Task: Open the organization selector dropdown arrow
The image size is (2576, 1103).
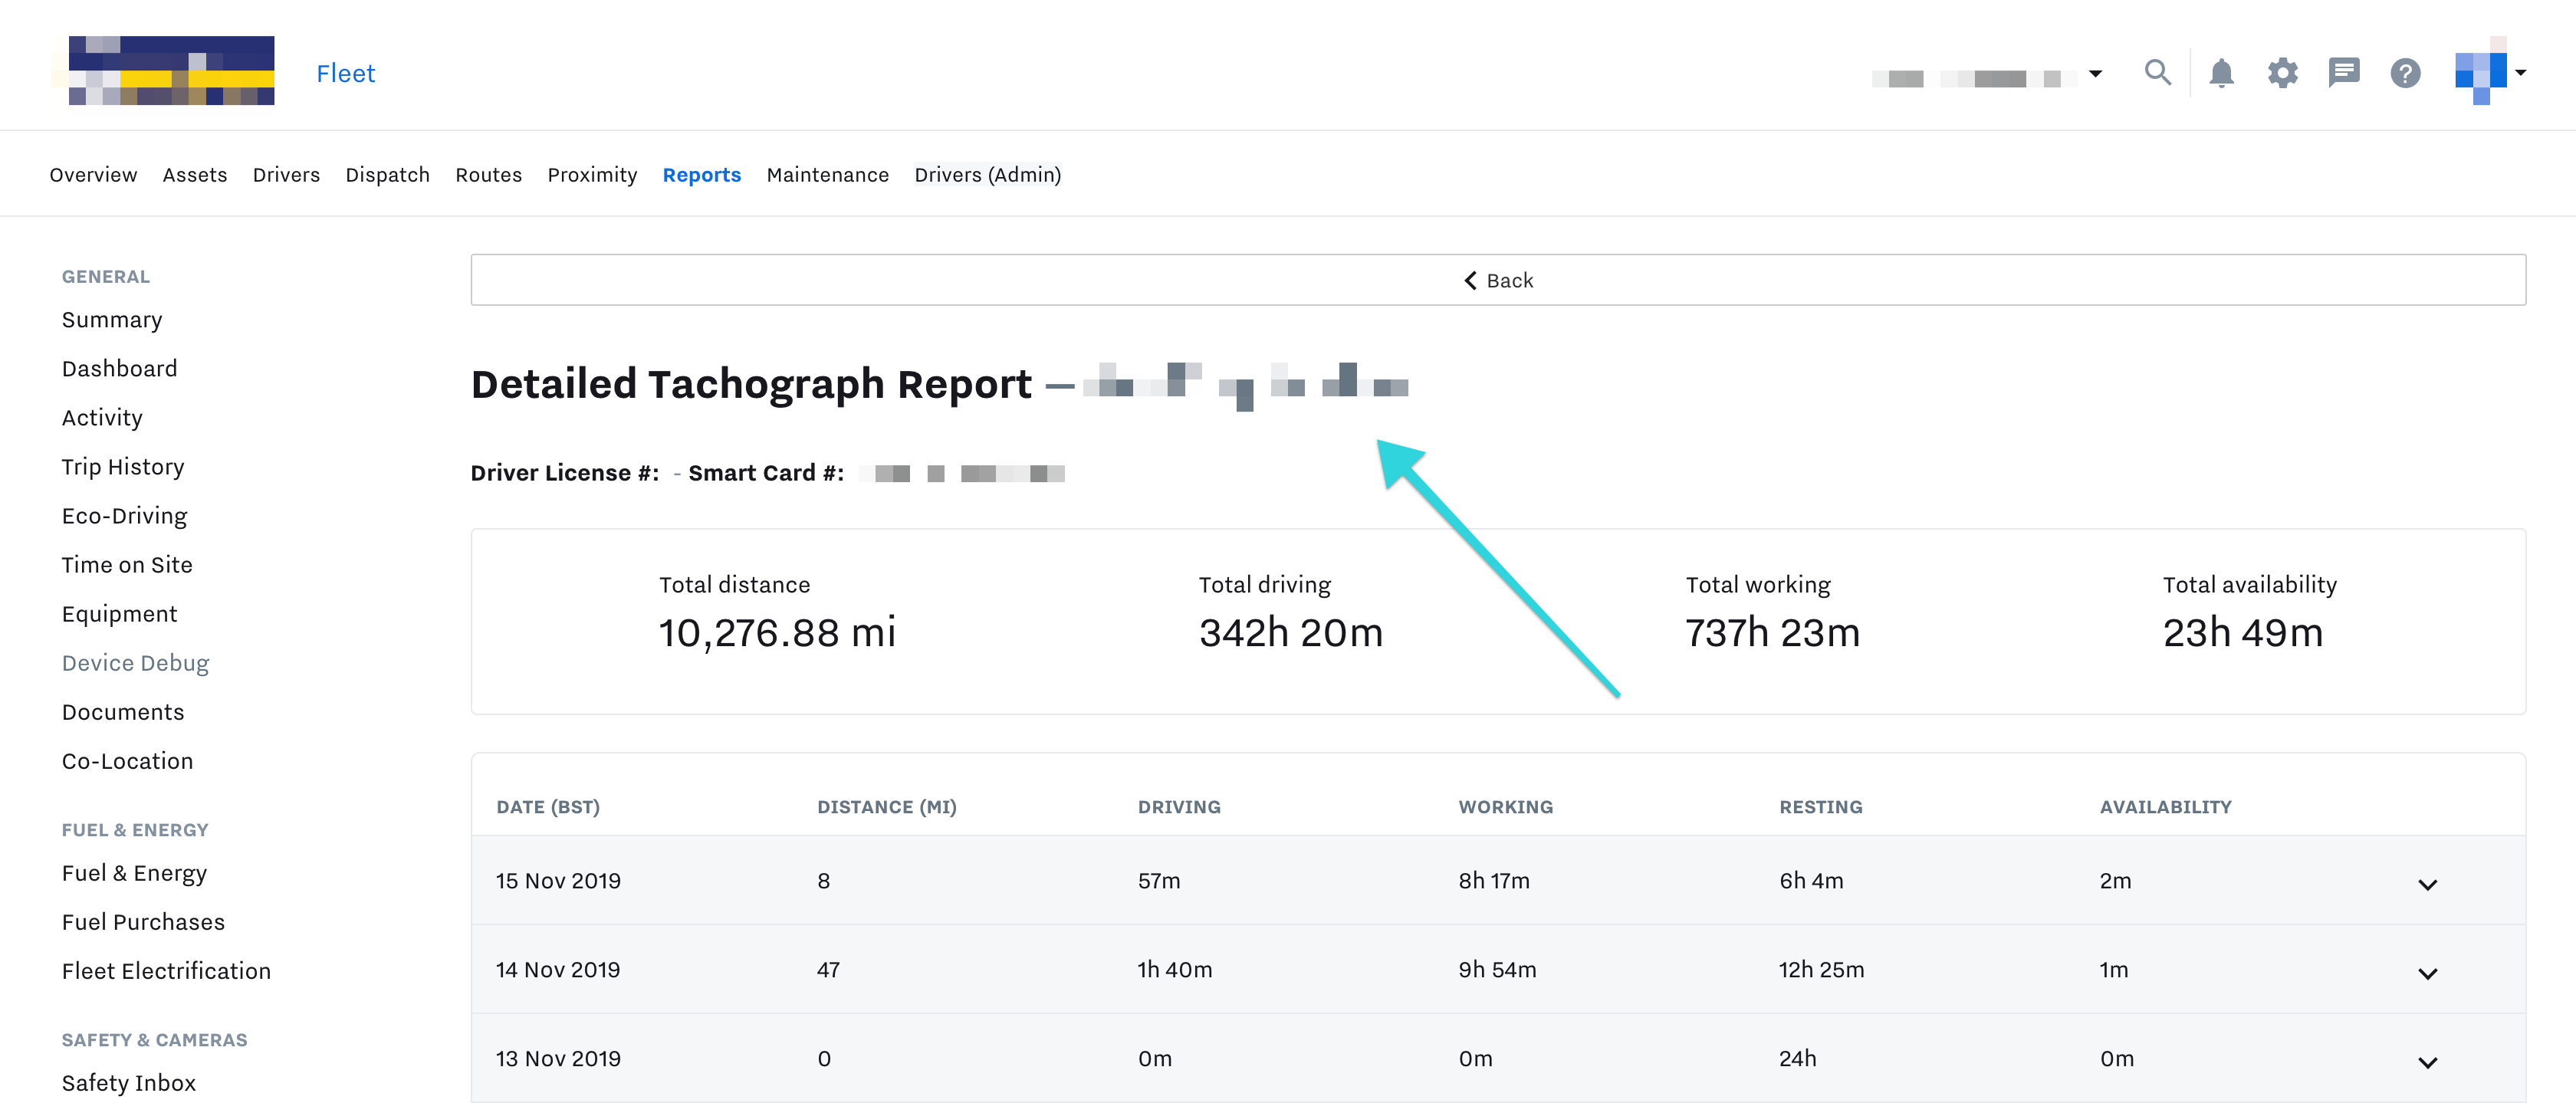Action: click(2095, 74)
